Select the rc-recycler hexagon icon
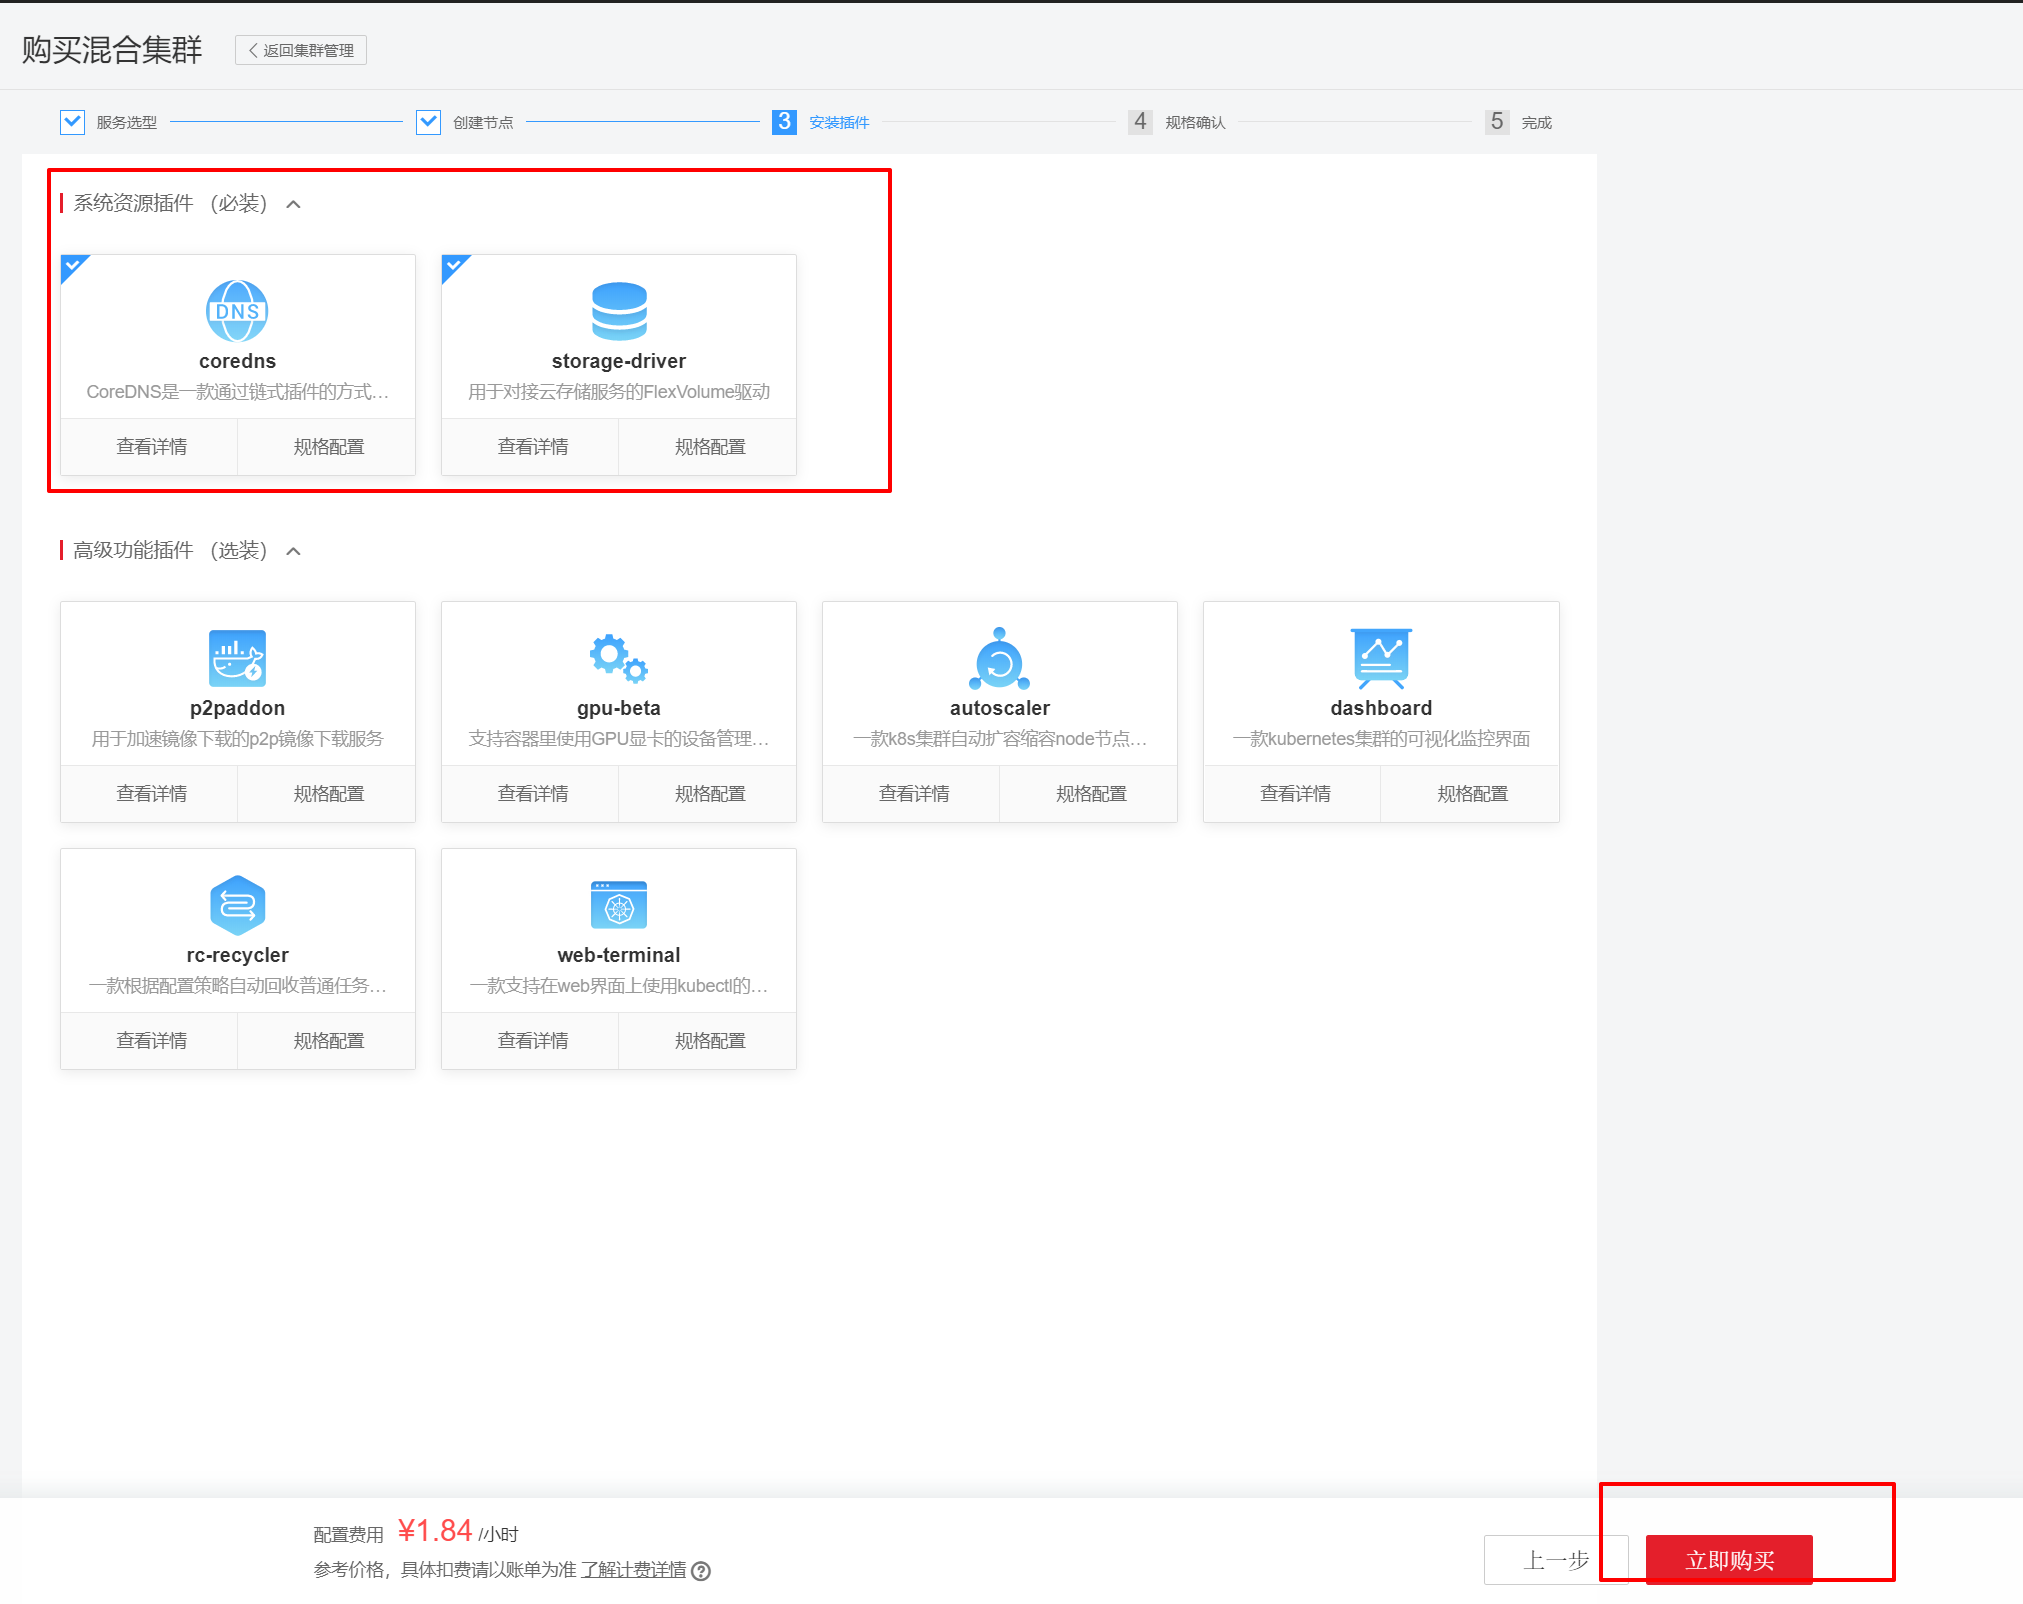This screenshot has height=1604, width=2023. coord(237,905)
